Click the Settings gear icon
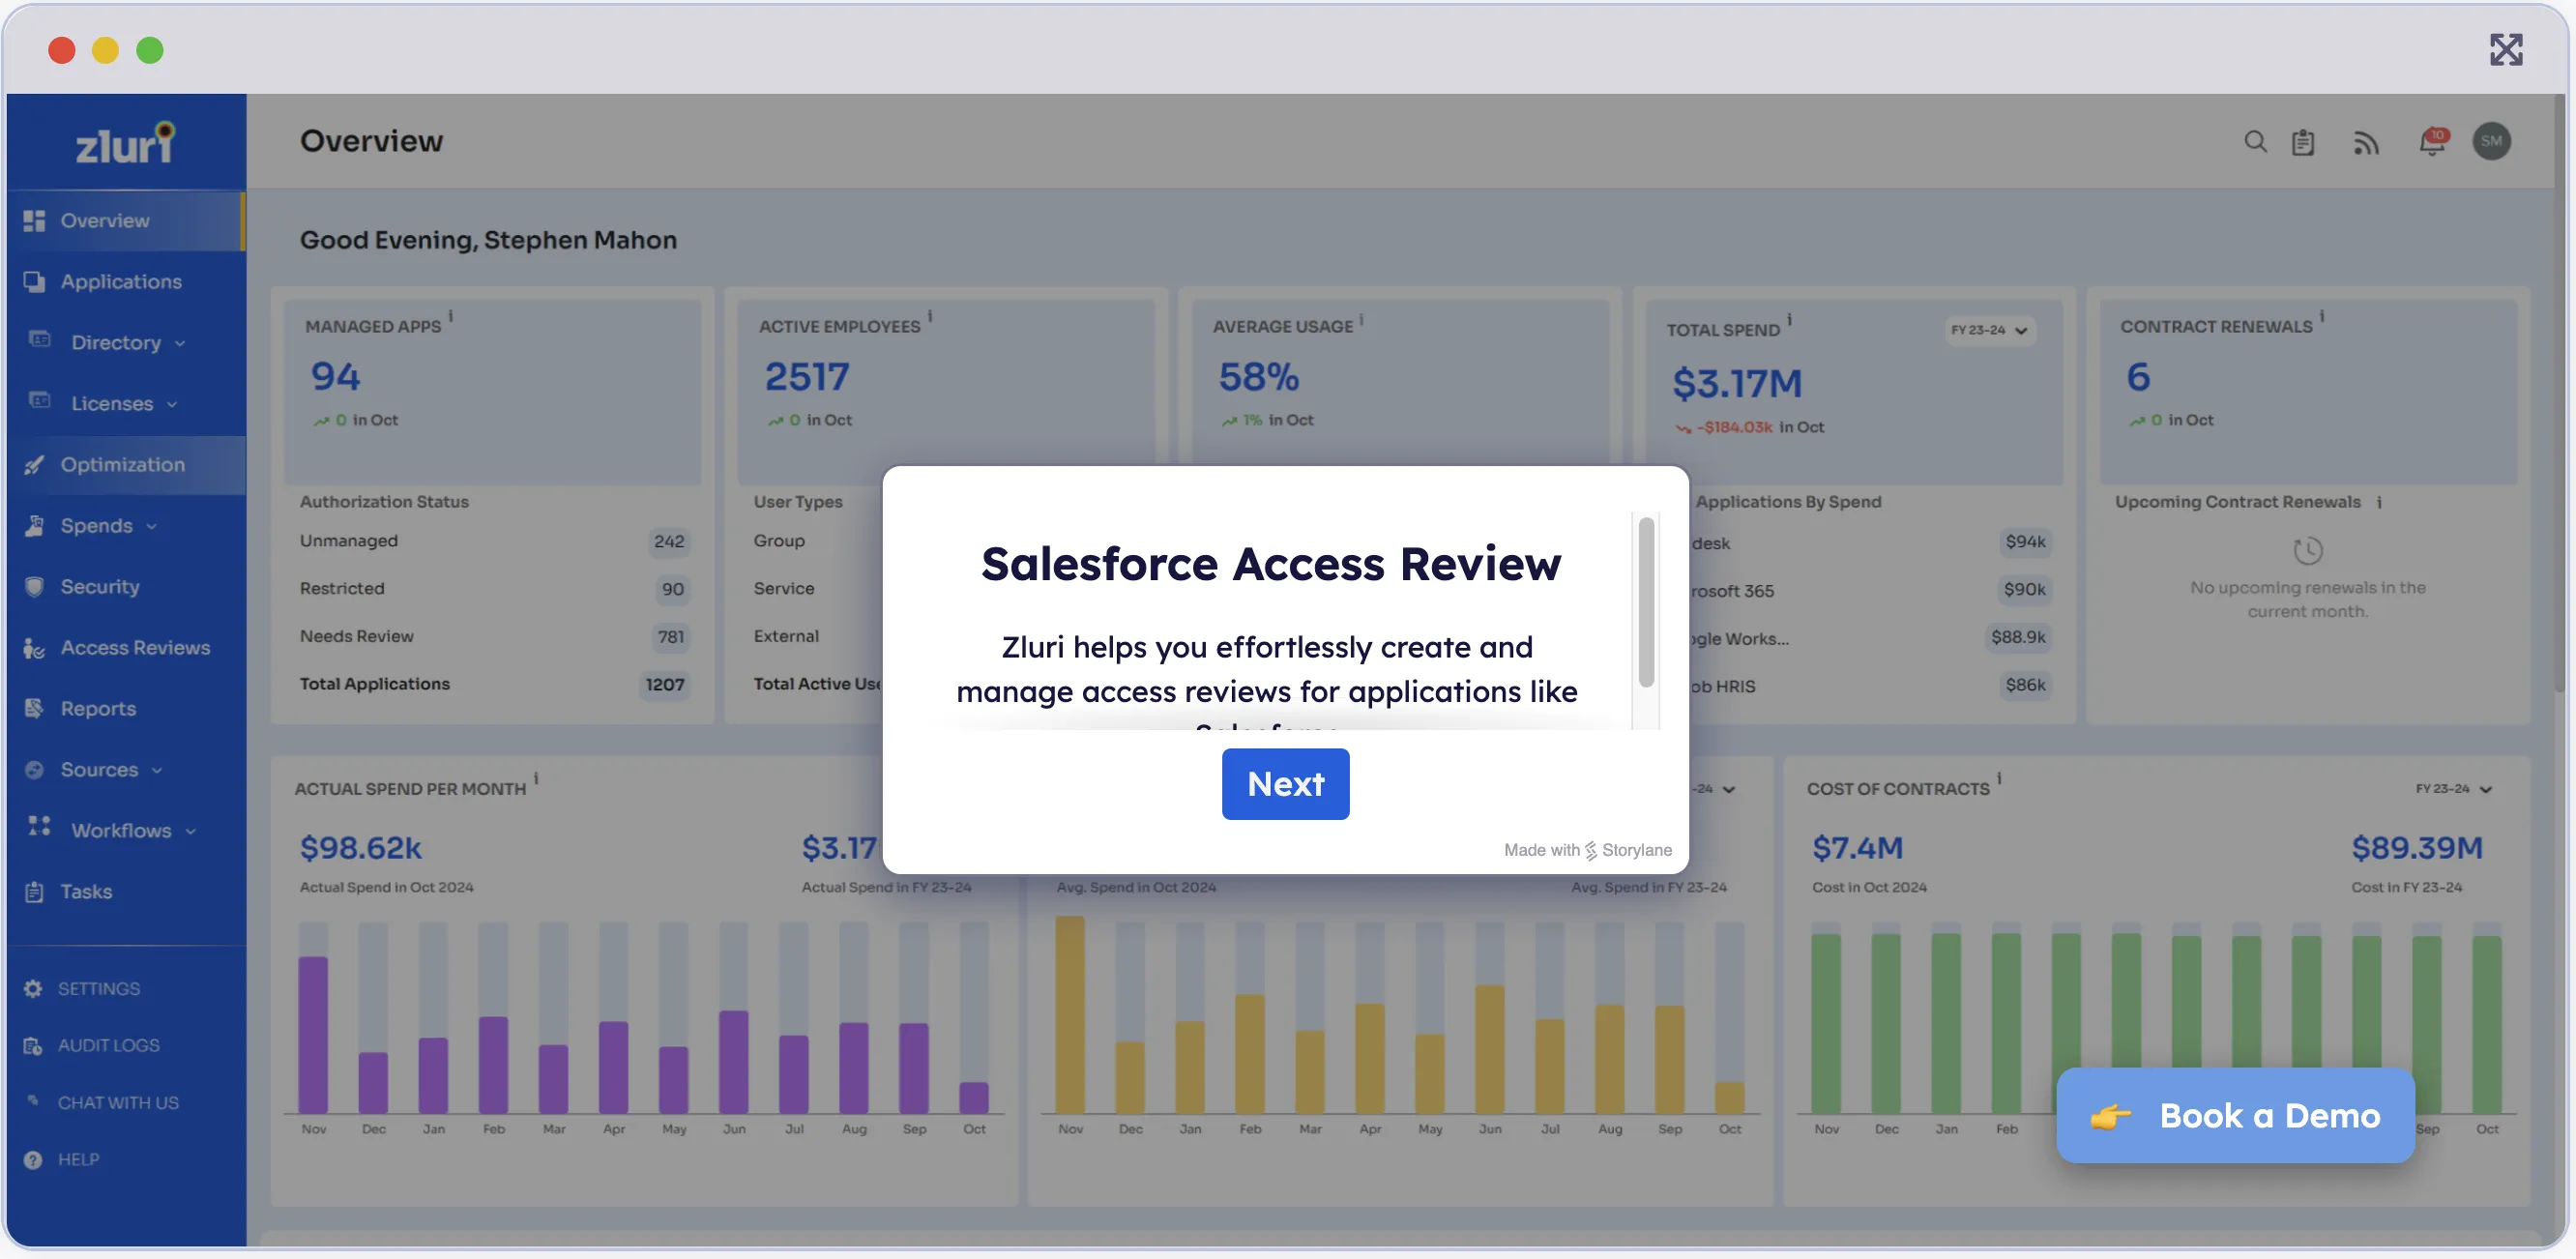Image resolution: width=2576 pixels, height=1259 pixels. click(33, 988)
